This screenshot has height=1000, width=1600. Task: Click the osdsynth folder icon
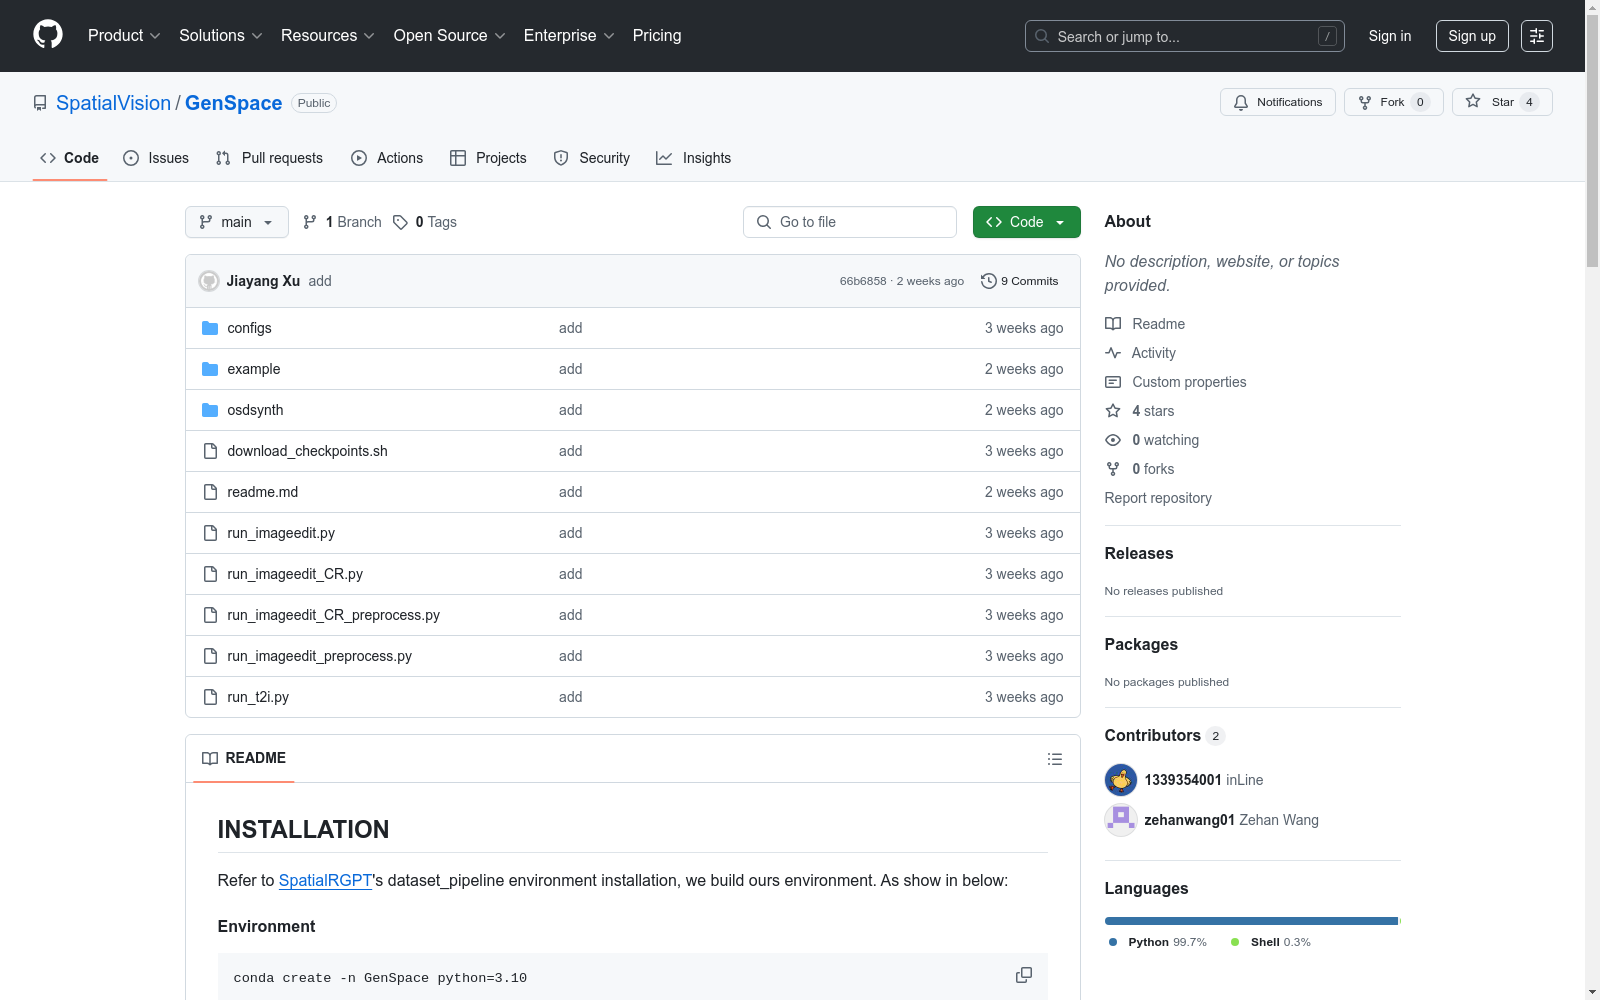tap(210, 410)
